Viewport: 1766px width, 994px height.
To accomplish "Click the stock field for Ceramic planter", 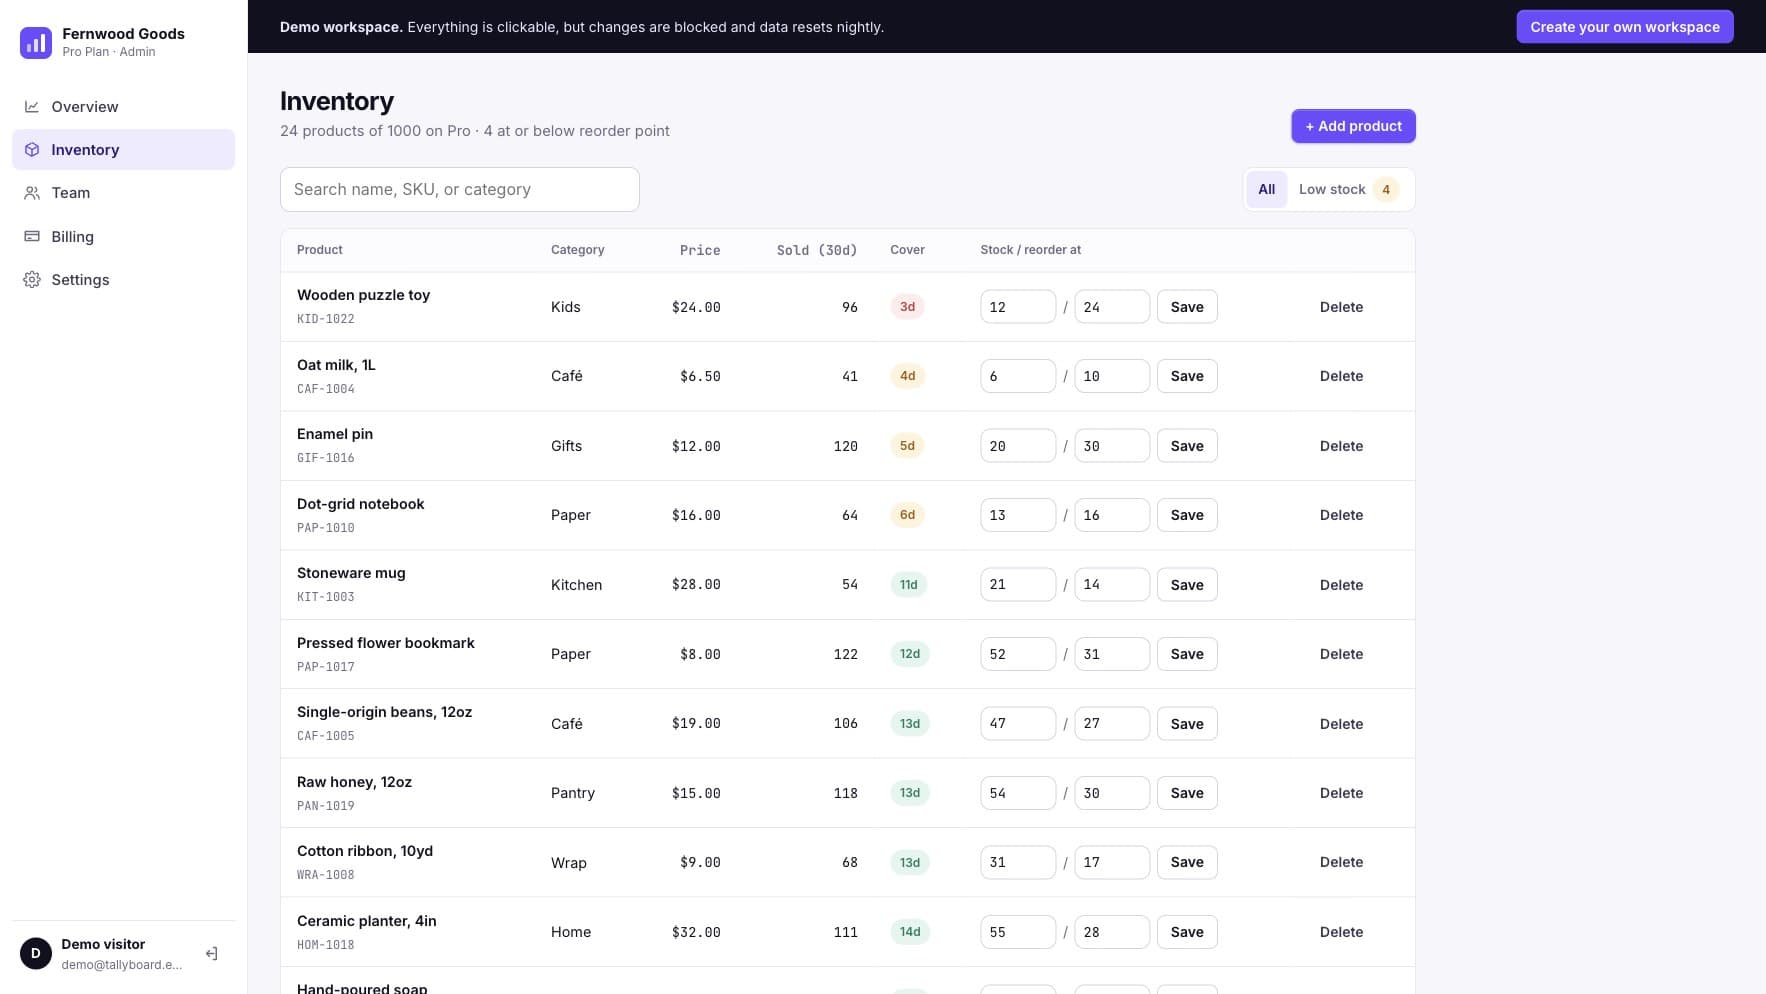I will pos(1018,932).
